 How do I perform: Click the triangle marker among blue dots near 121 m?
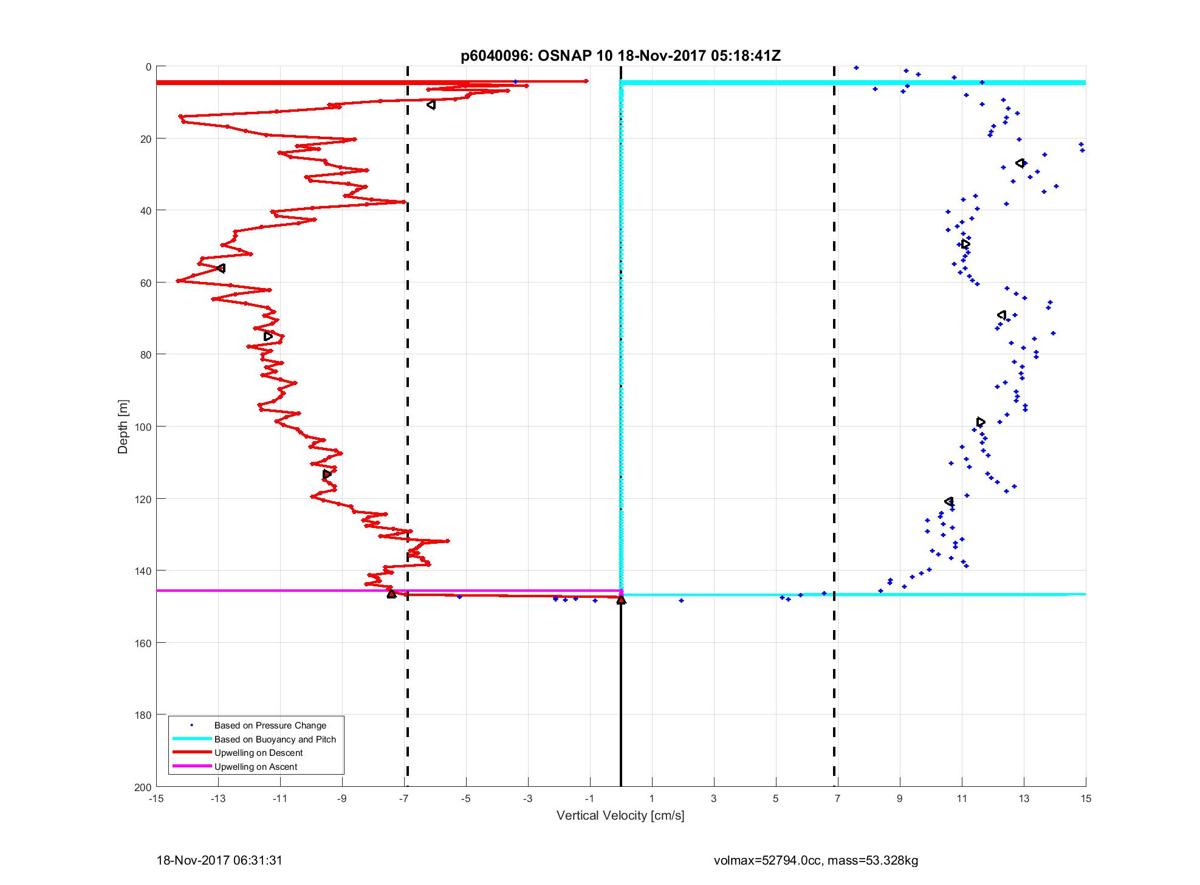(949, 502)
